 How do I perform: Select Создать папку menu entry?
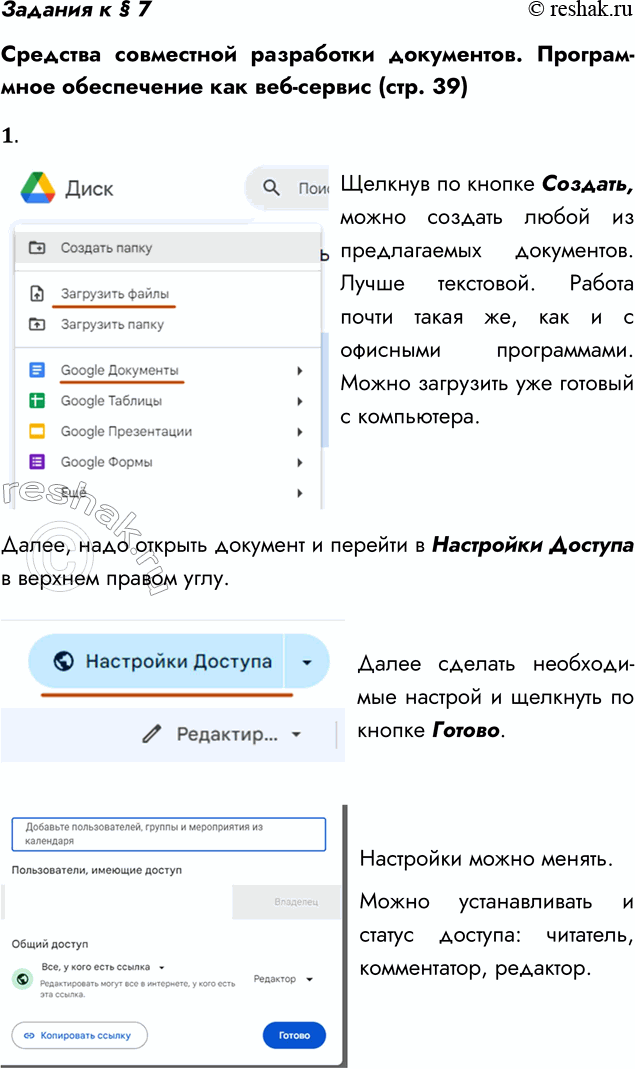coord(168,247)
